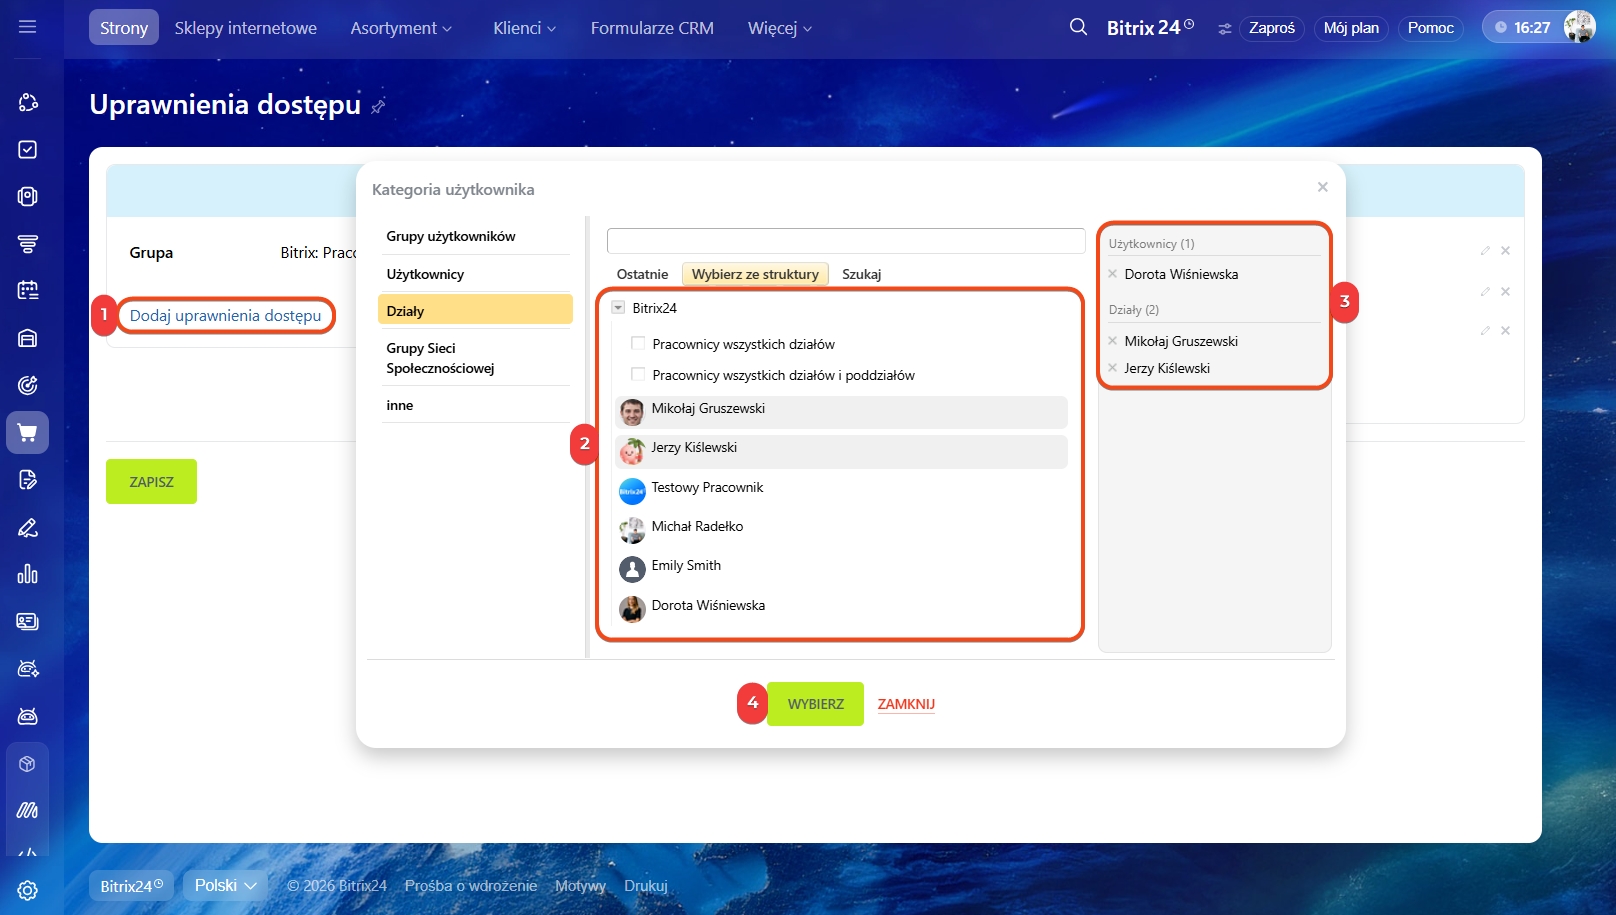Select Użytkownicy category in the left list
This screenshot has width=1616, height=915.
click(x=425, y=274)
